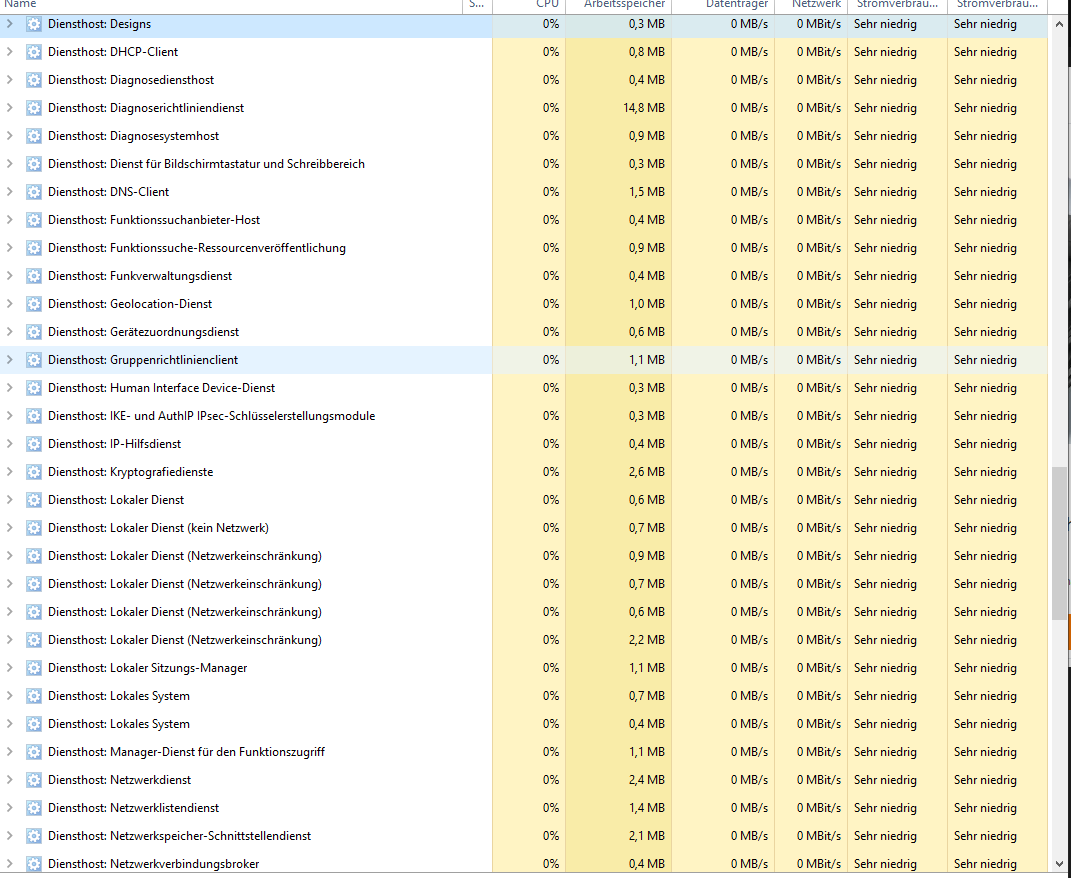Image resolution: width=1071 pixels, height=878 pixels.
Task: Select 'Diensthost: Netzwerkspeicher-Schnittstellendienst' name text
Action: (x=179, y=836)
